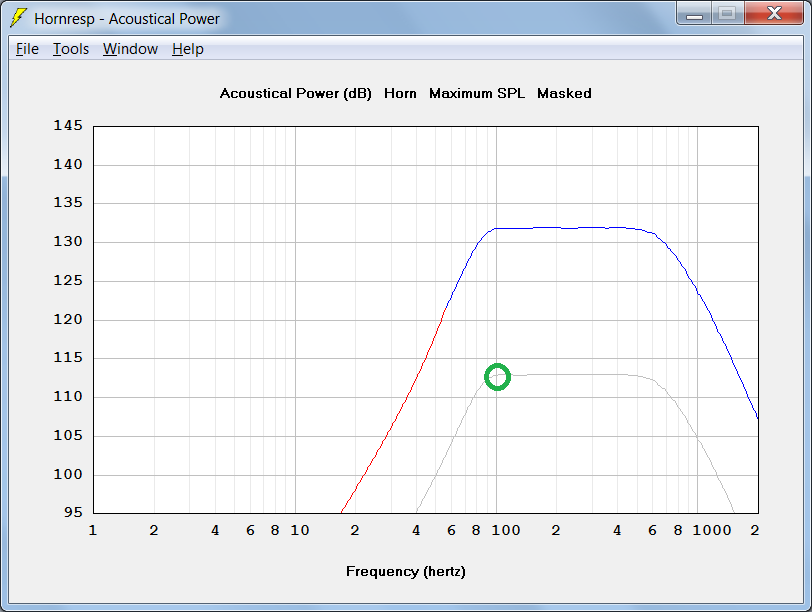Click the 'Frequency (hertz)' axis label
Image resolution: width=812 pixels, height=612 pixels.
[x=406, y=572]
